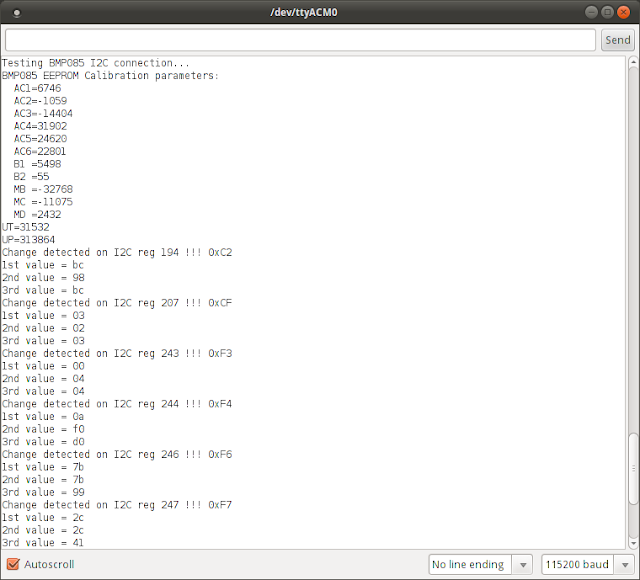Click the '2nd value = f0' line
The width and height of the screenshot is (640, 580).
(43, 429)
